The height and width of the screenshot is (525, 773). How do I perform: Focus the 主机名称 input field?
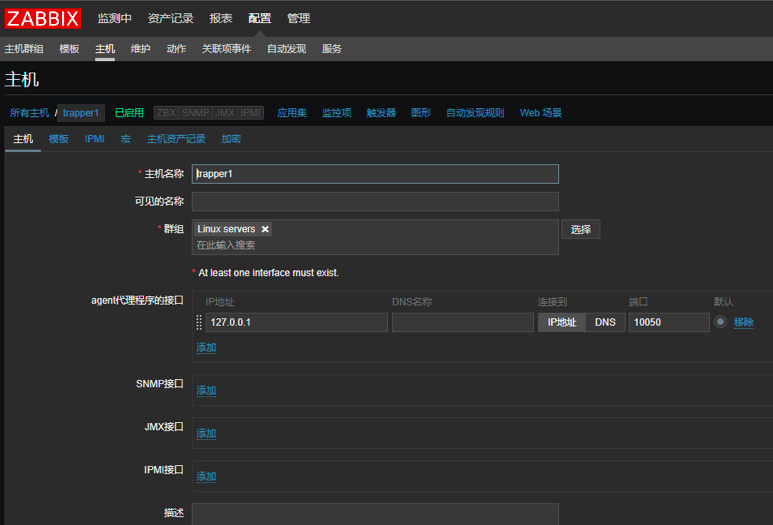(375, 174)
